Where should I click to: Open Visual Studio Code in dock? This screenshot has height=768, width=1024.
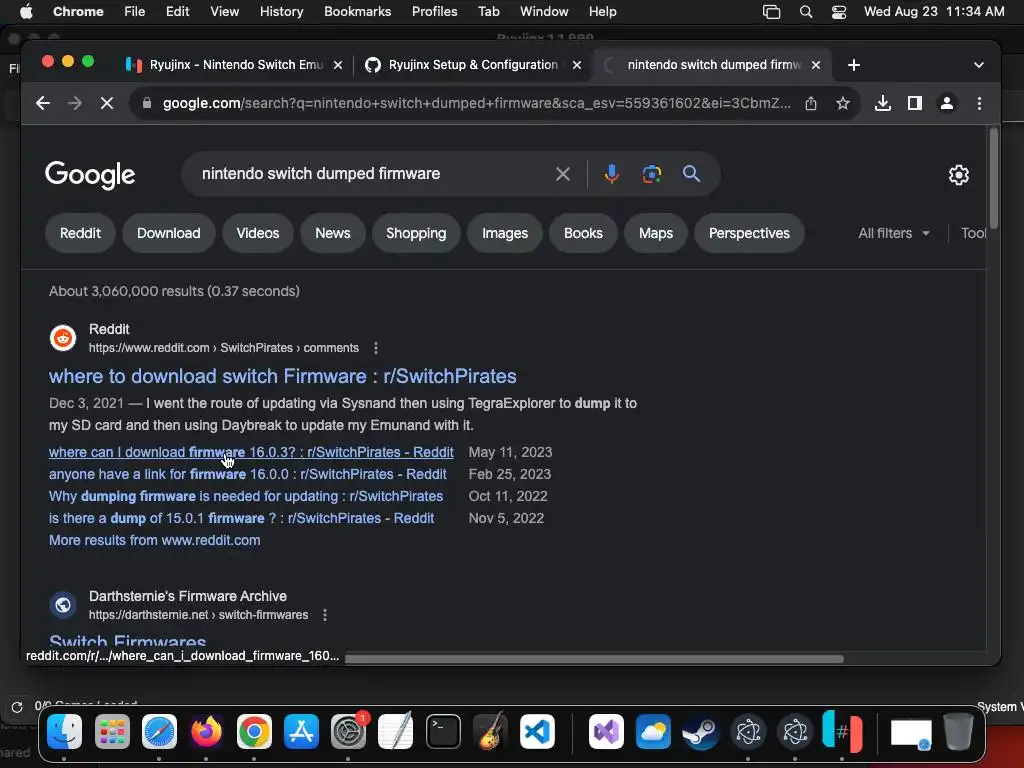[x=537, y=731]
